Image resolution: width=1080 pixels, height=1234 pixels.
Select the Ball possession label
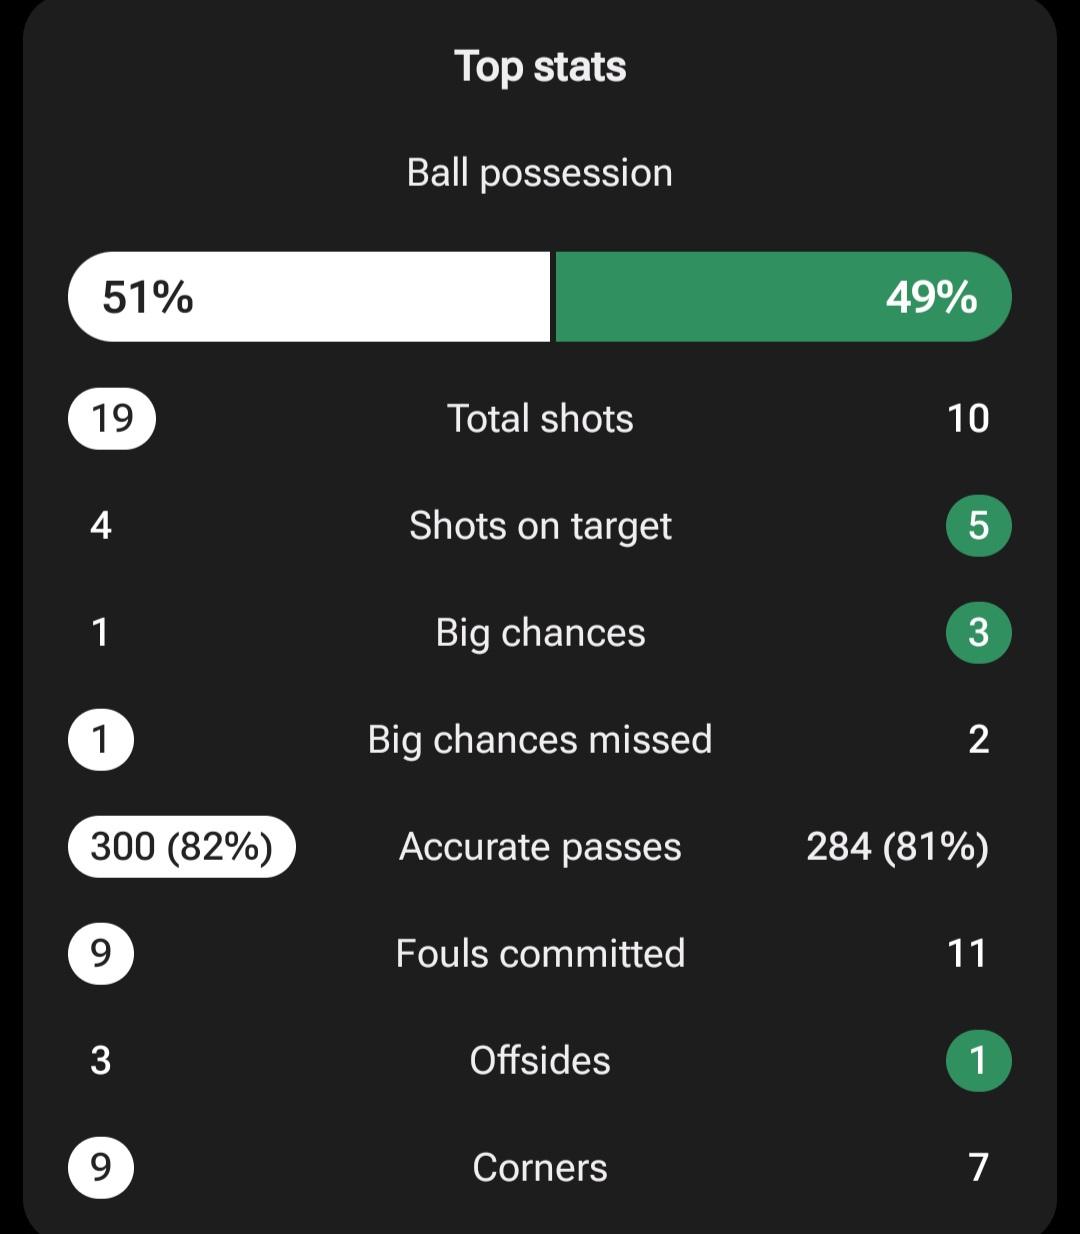[x=540, y=173]
